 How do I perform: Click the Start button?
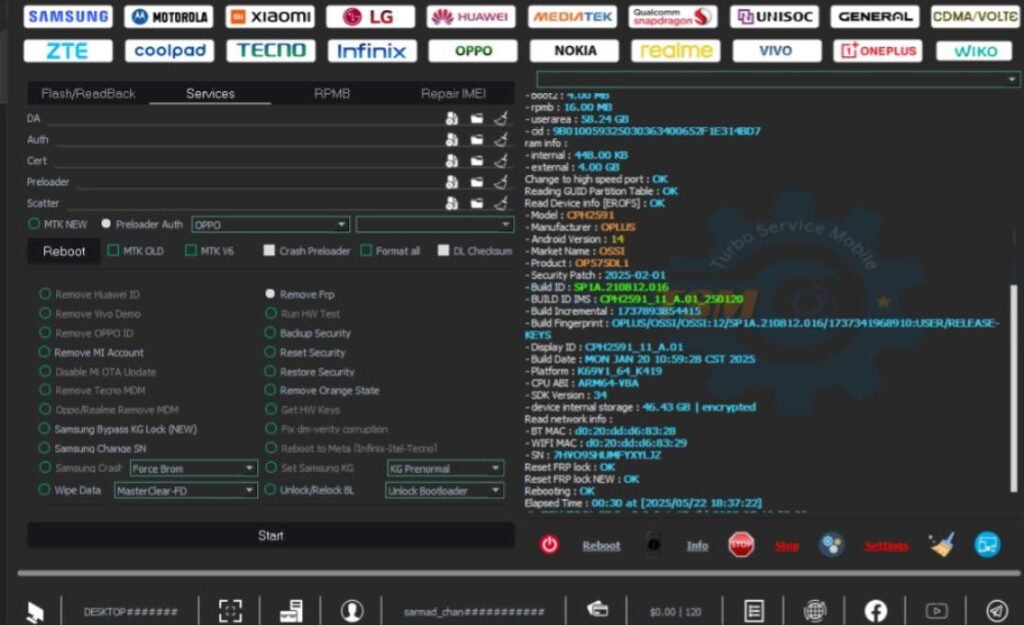pos(270,536)
